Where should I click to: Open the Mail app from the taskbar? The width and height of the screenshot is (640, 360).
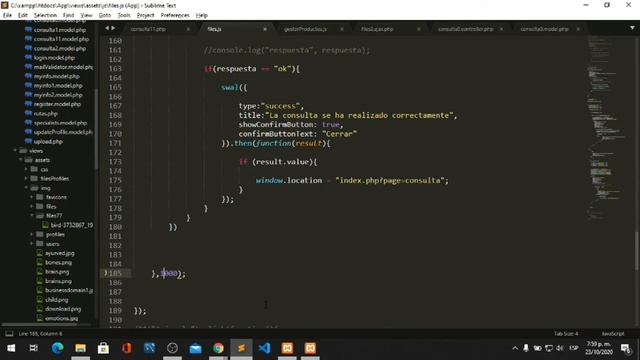pos(196,348)
